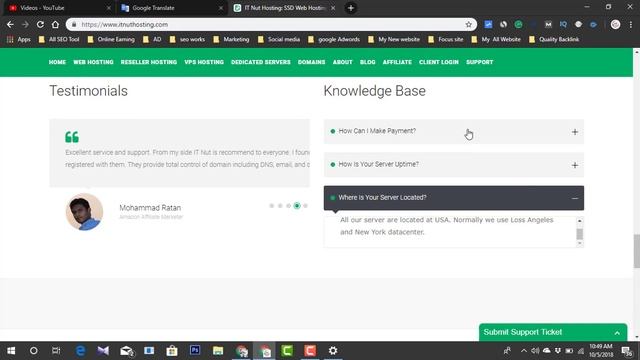640x360 pixels.
Task: Open DOMAINS in the site navigation
Action: [311, 62]
